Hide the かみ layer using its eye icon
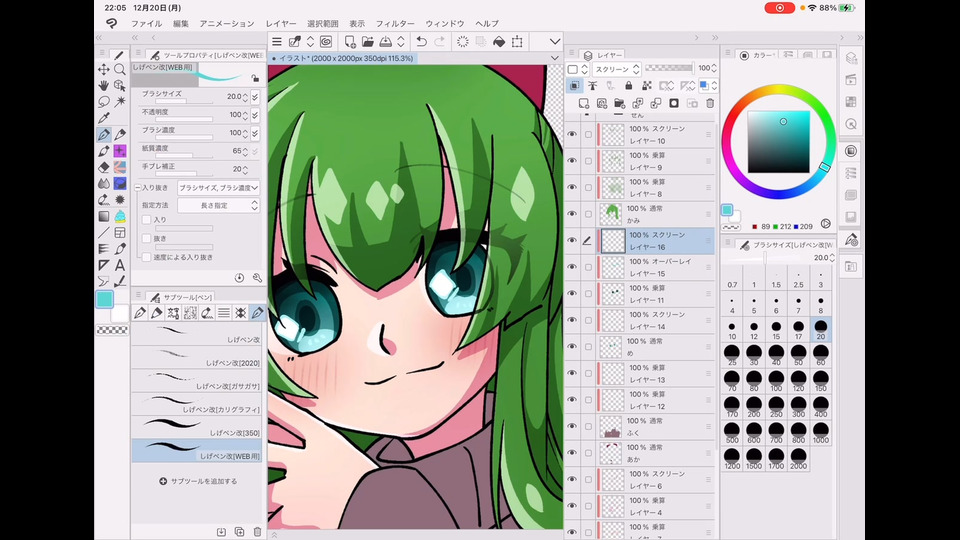This screenshot has width=960, height=540. [x=573, y=213]
